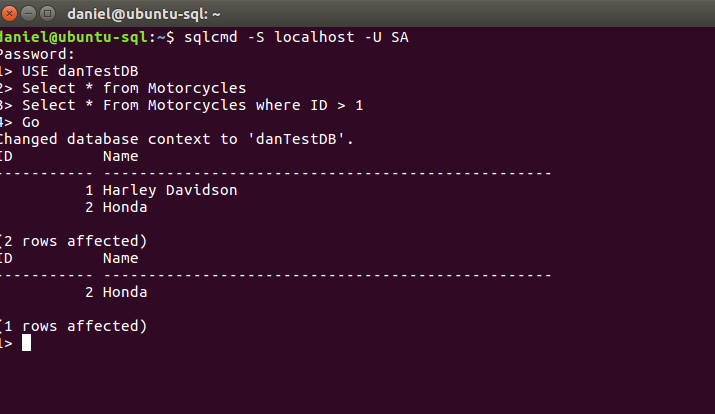Minimize the terminal window
Image resolution: width=715 pixels, height=414 pixels.
(x=29, y=14)
